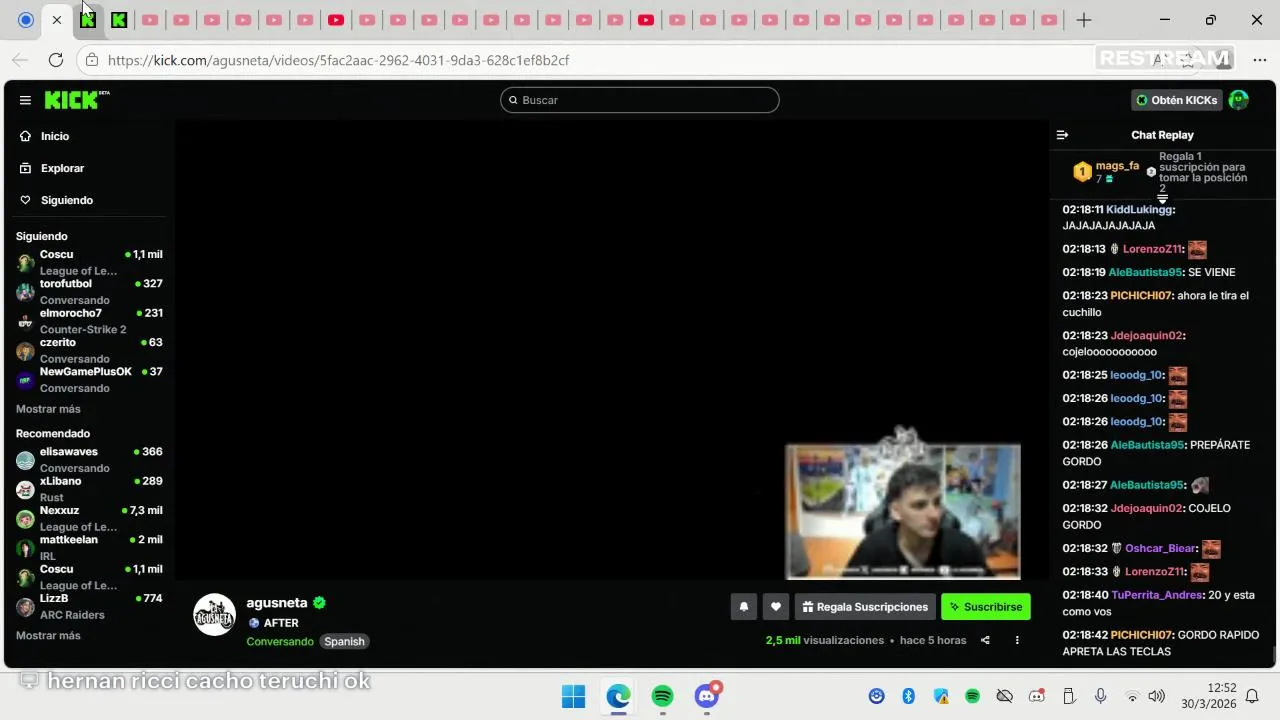Viewport: 1280px width, 720px height.
Task: Open the Inicio home page
Action: [55, 136]
